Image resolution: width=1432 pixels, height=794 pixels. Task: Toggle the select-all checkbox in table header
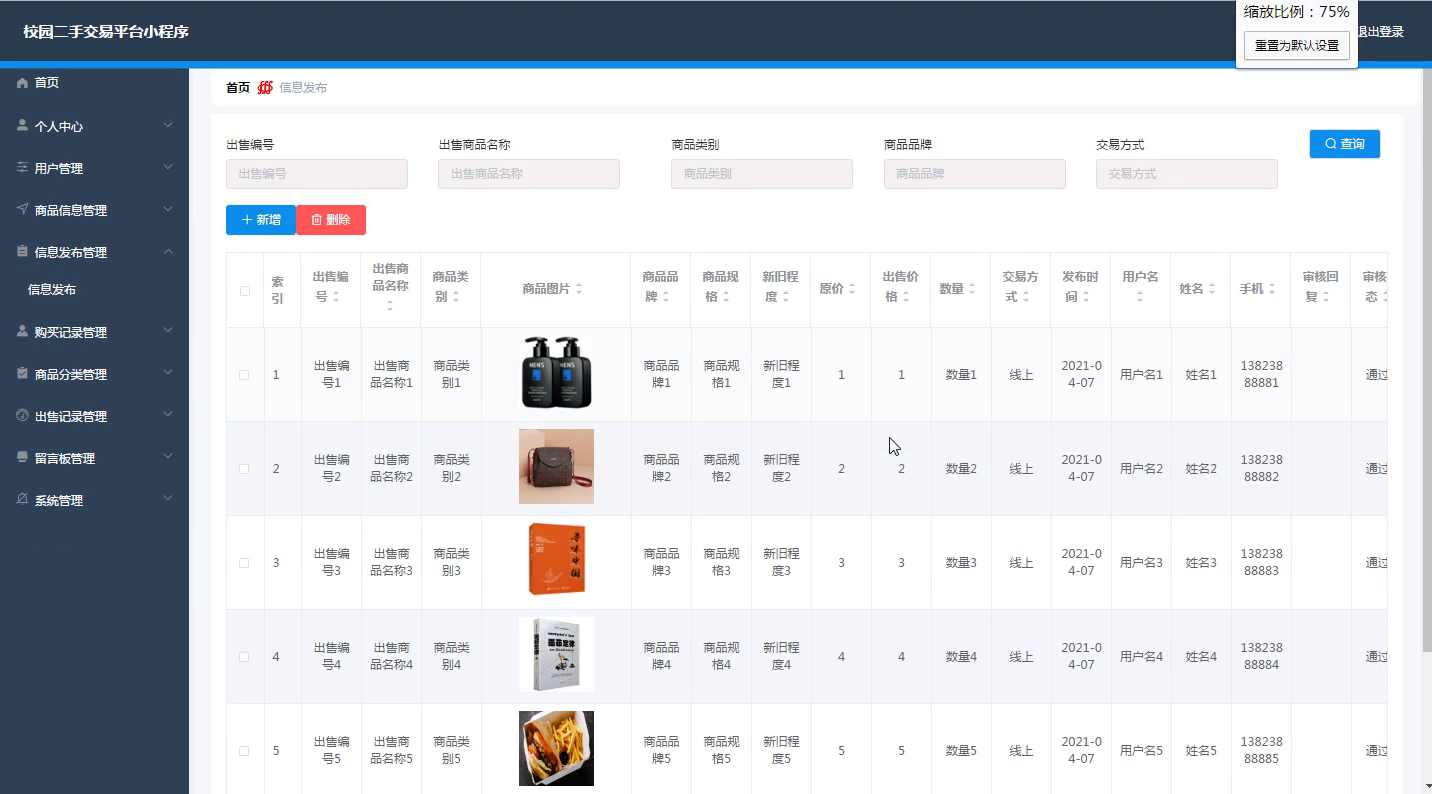(x=245, y=291)
